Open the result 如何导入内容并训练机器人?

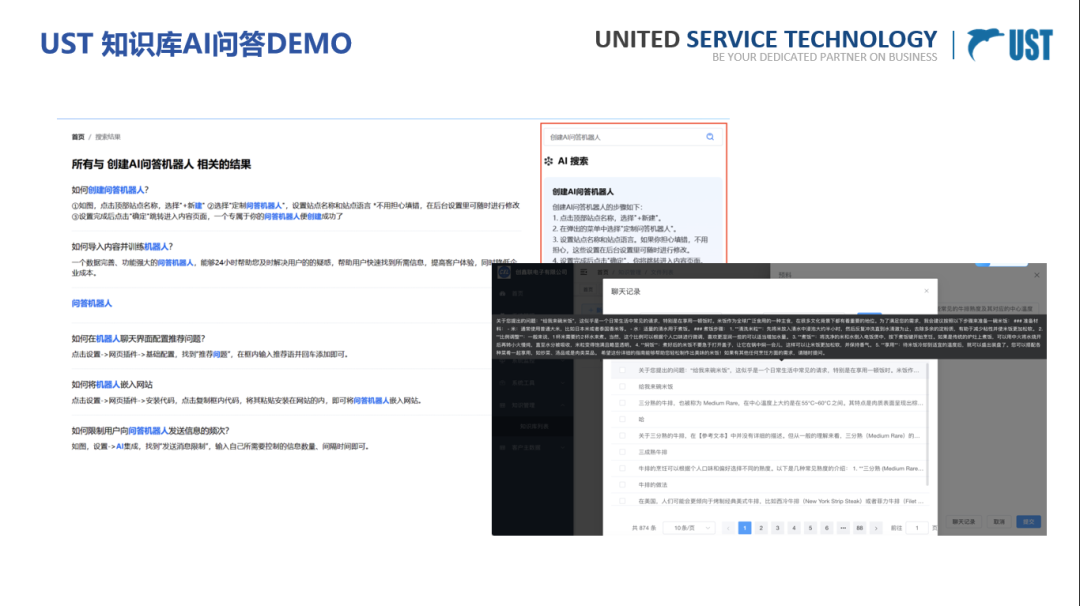click(123, 247)
